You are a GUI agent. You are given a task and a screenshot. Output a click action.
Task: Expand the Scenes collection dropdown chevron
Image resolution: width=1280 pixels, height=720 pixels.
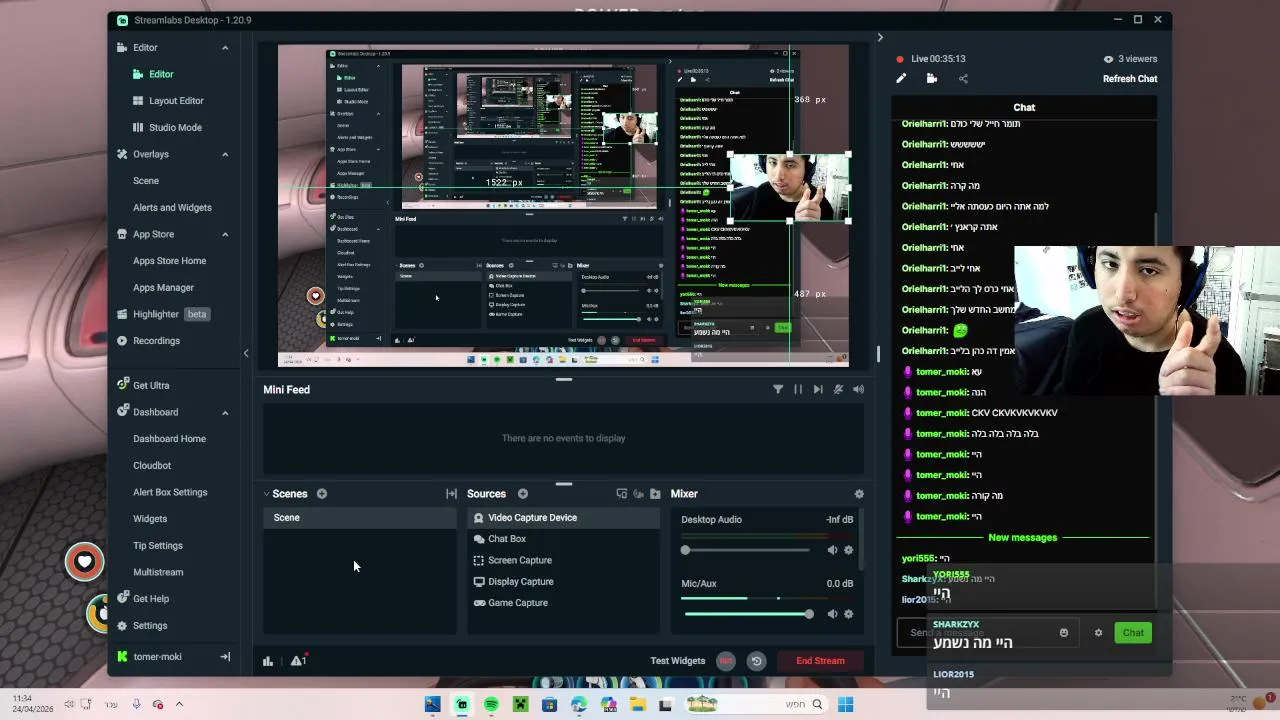(x=267, y=494)
